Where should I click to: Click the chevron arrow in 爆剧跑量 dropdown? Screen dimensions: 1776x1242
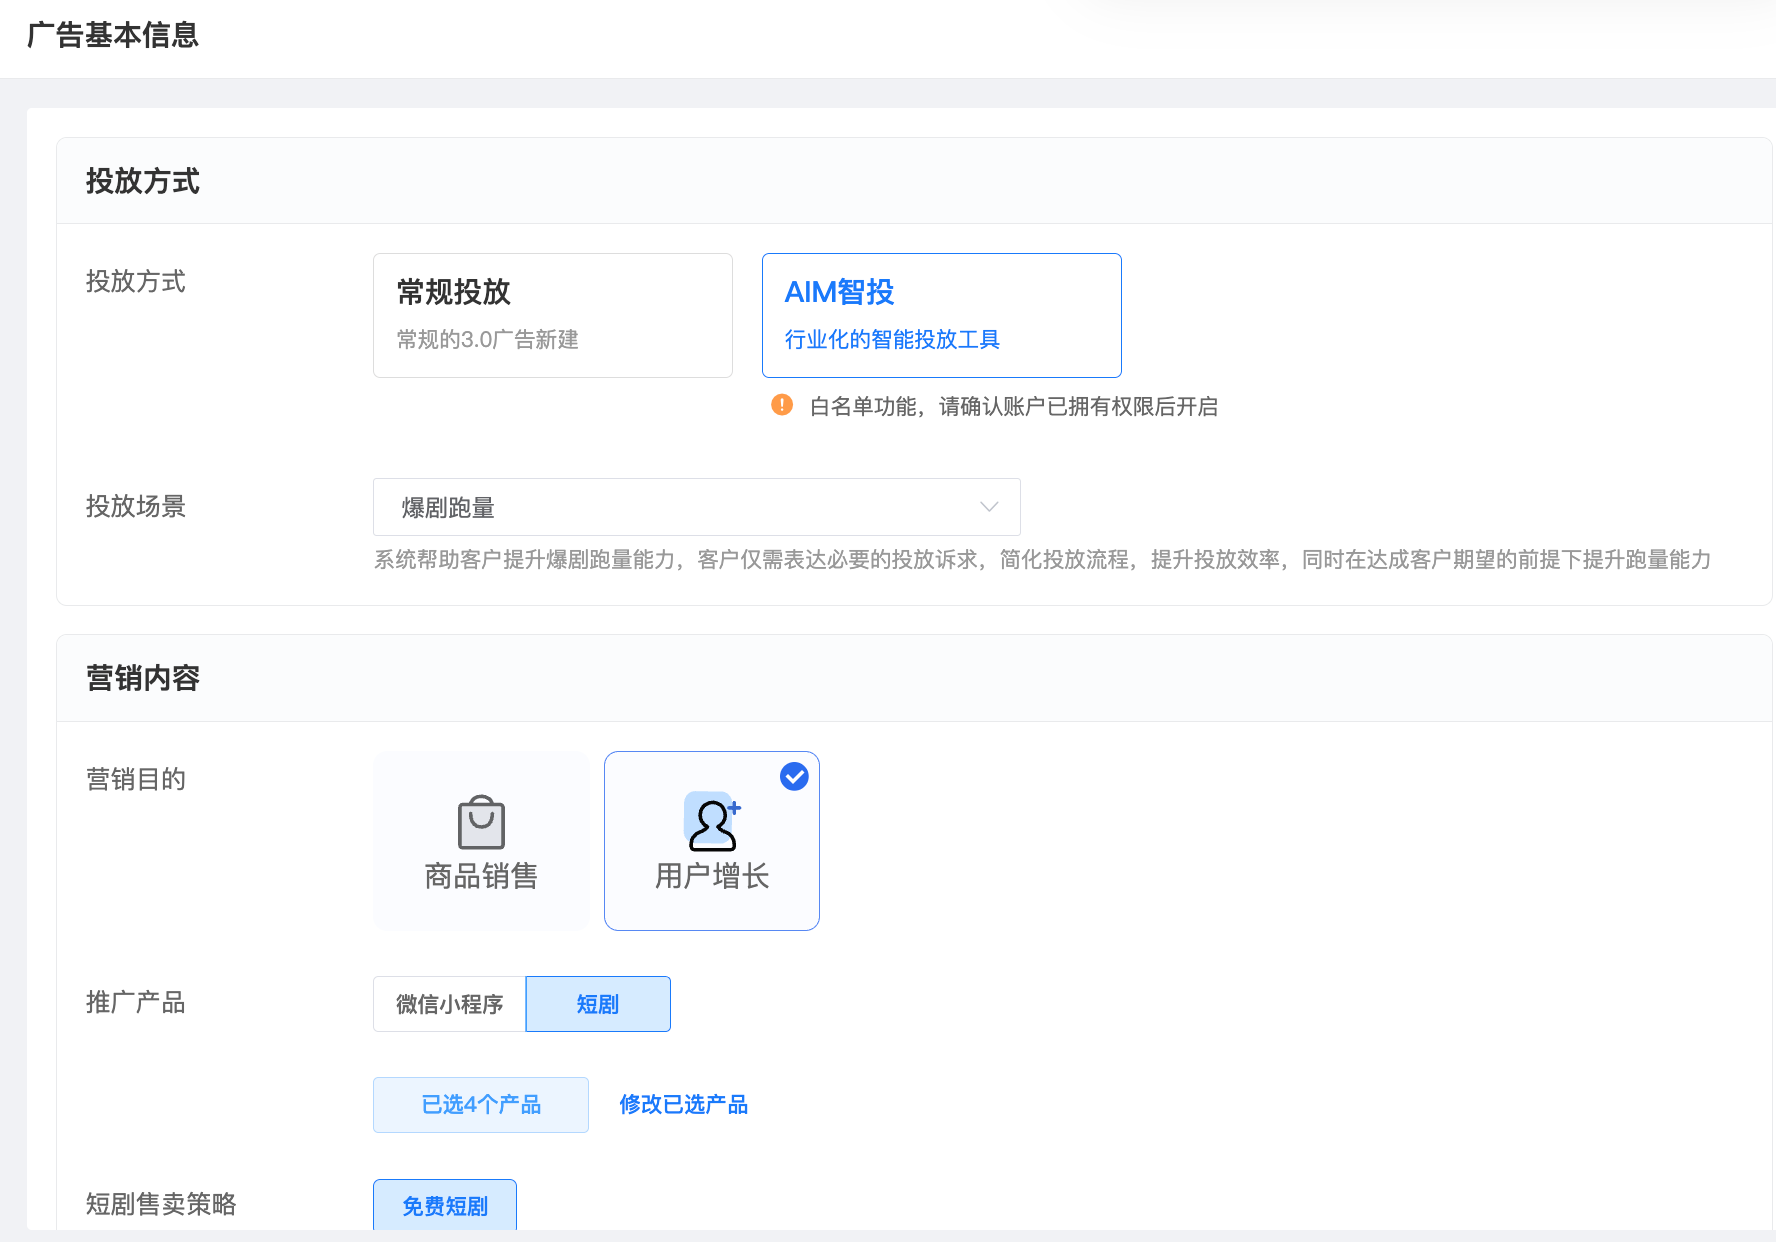[989, 507]
